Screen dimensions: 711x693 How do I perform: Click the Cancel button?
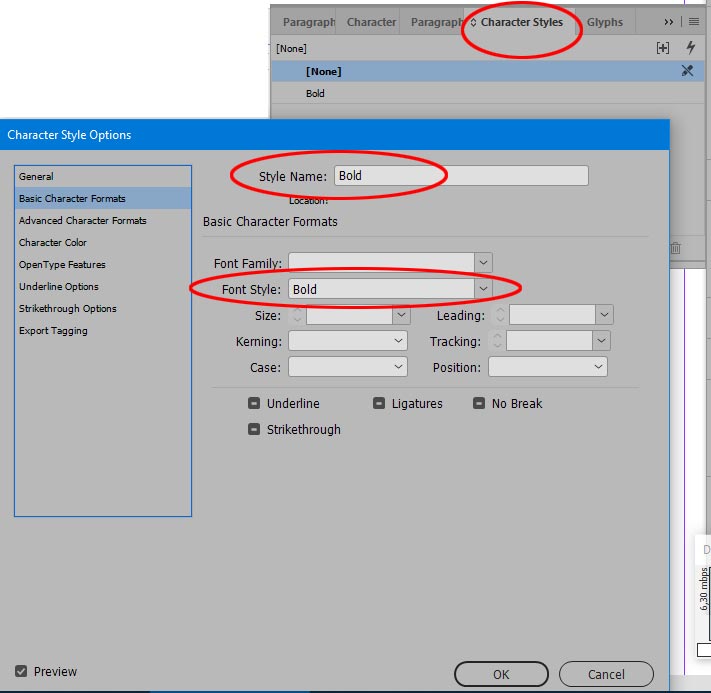point(606,674)
